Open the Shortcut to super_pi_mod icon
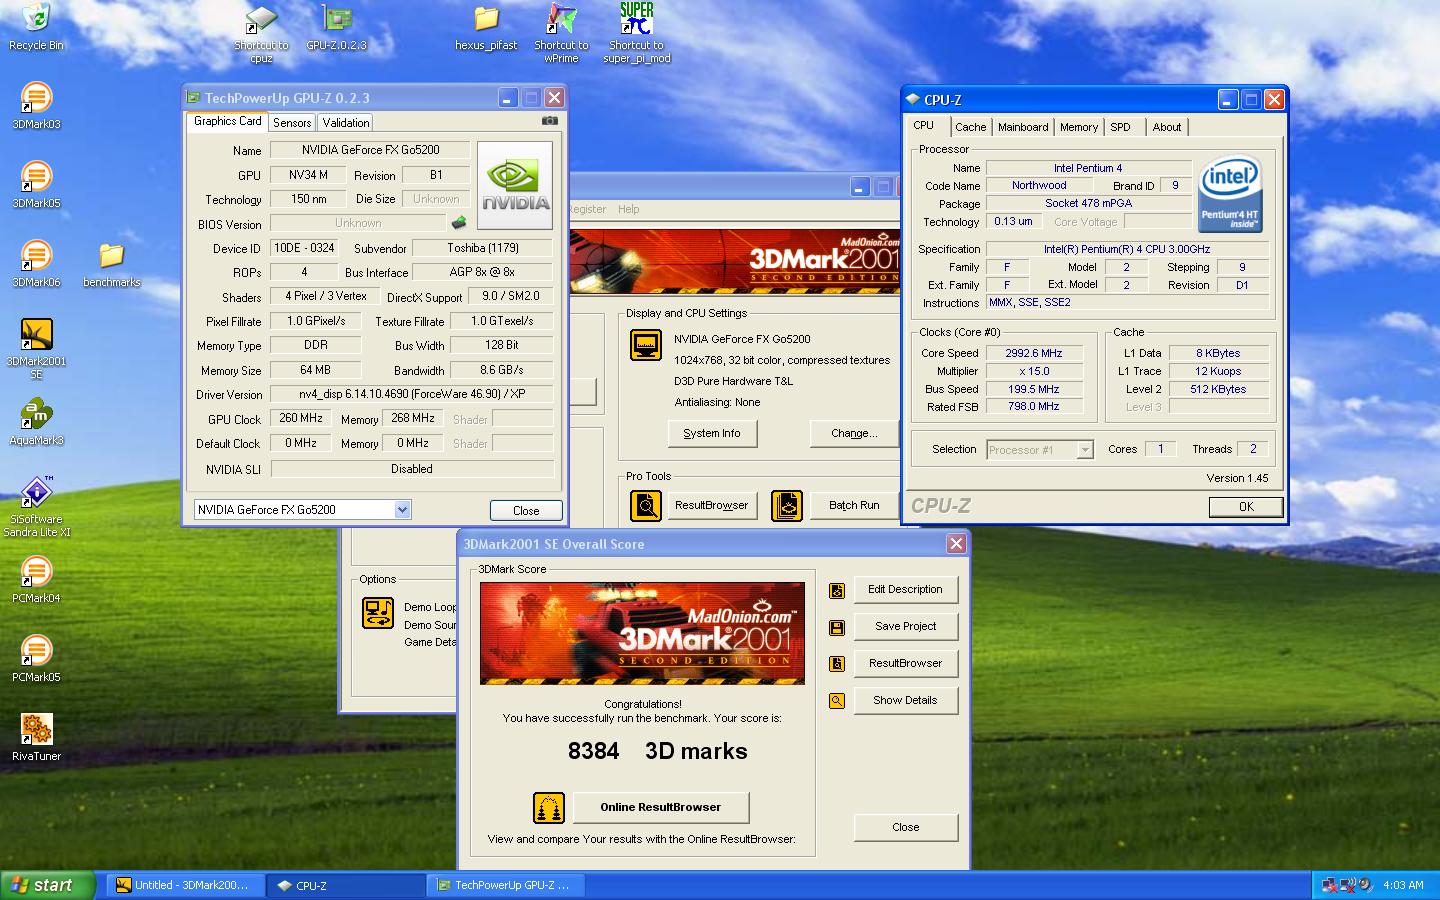Viewport: 1440px width, 900px height. (x=636, y=33)
